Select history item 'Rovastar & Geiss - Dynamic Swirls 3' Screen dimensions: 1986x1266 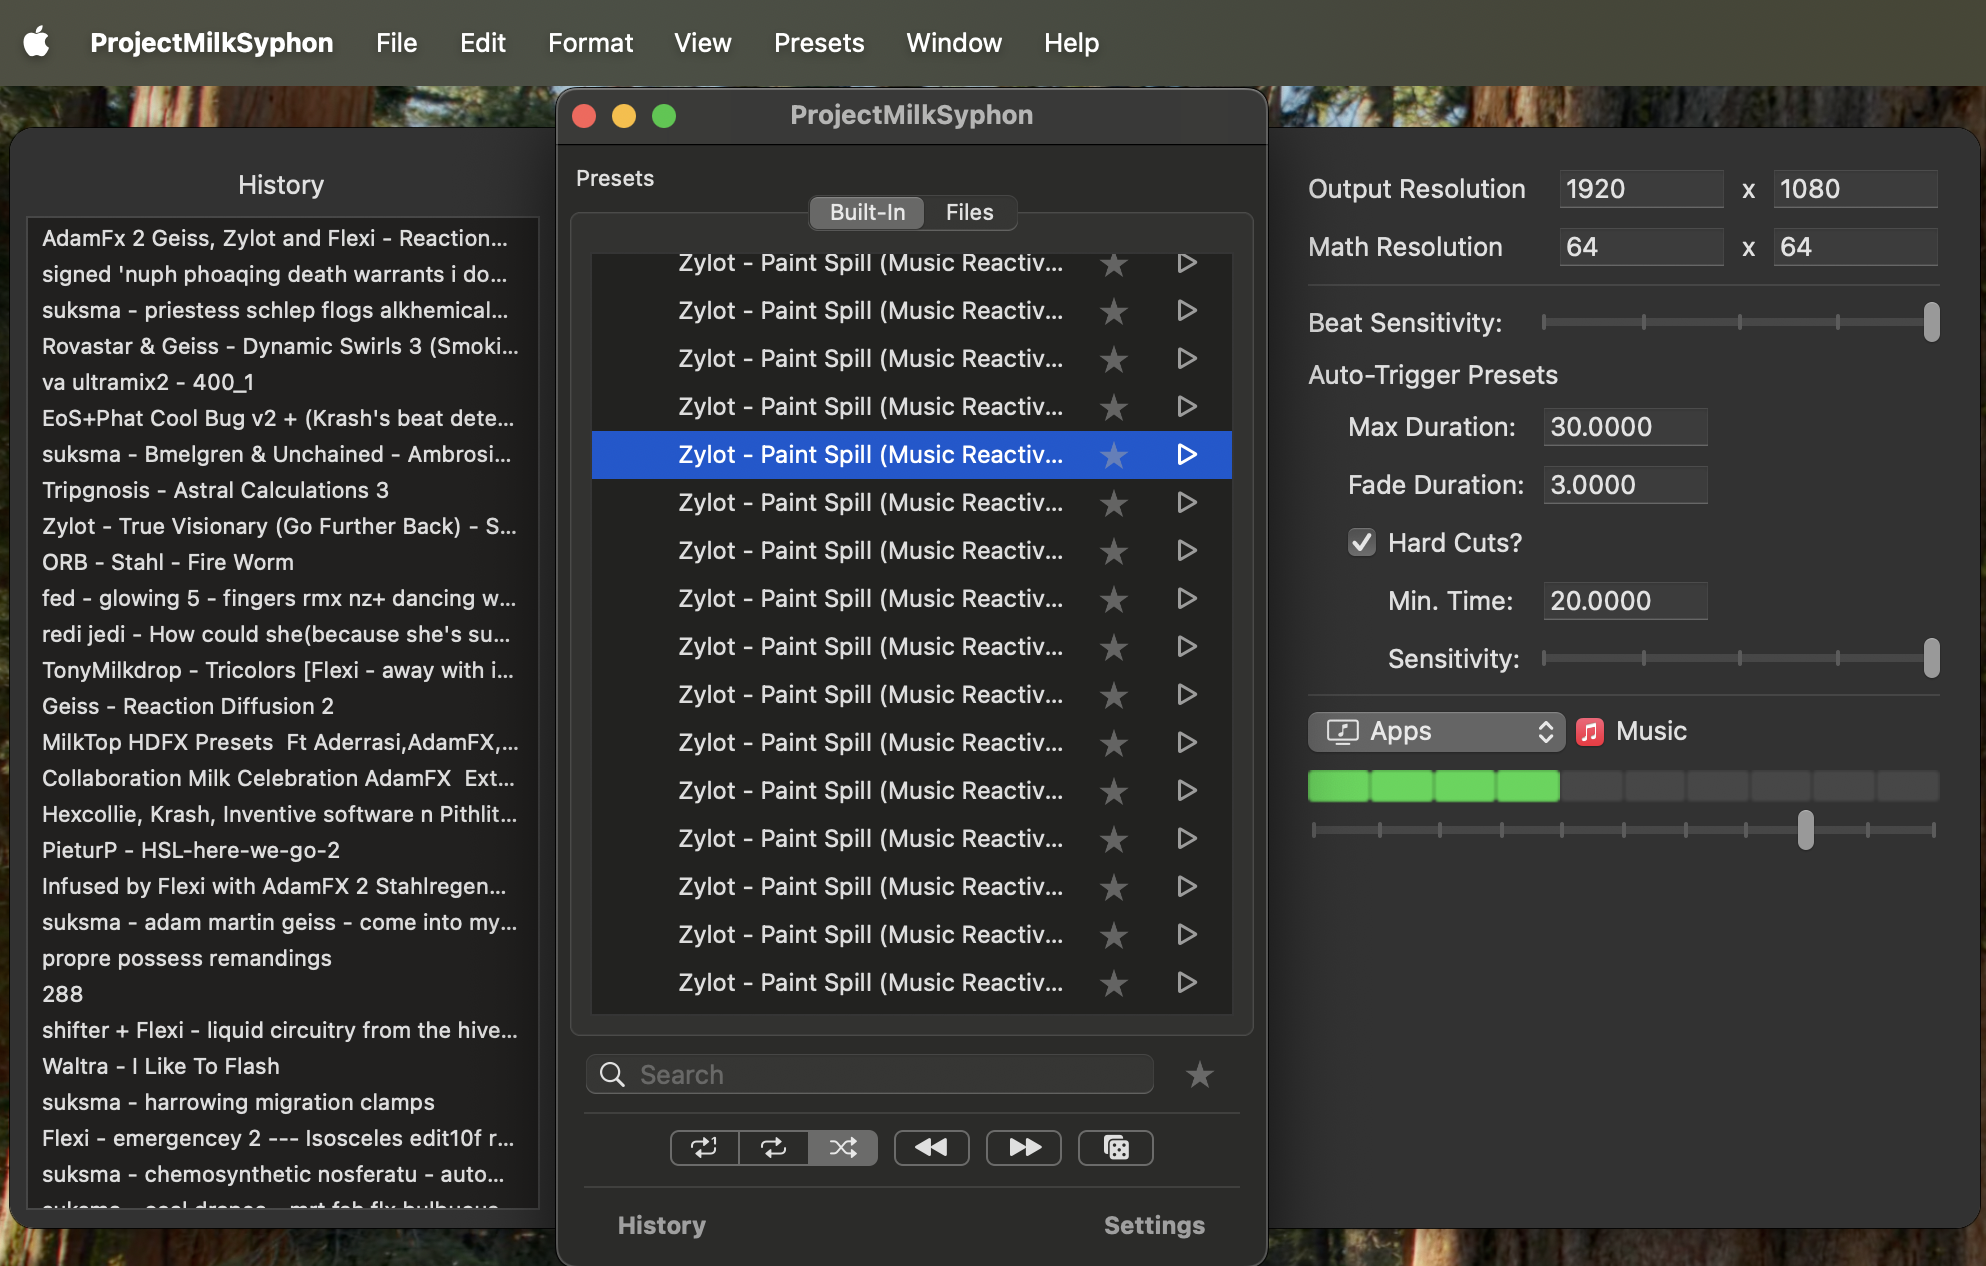(280, 346)
